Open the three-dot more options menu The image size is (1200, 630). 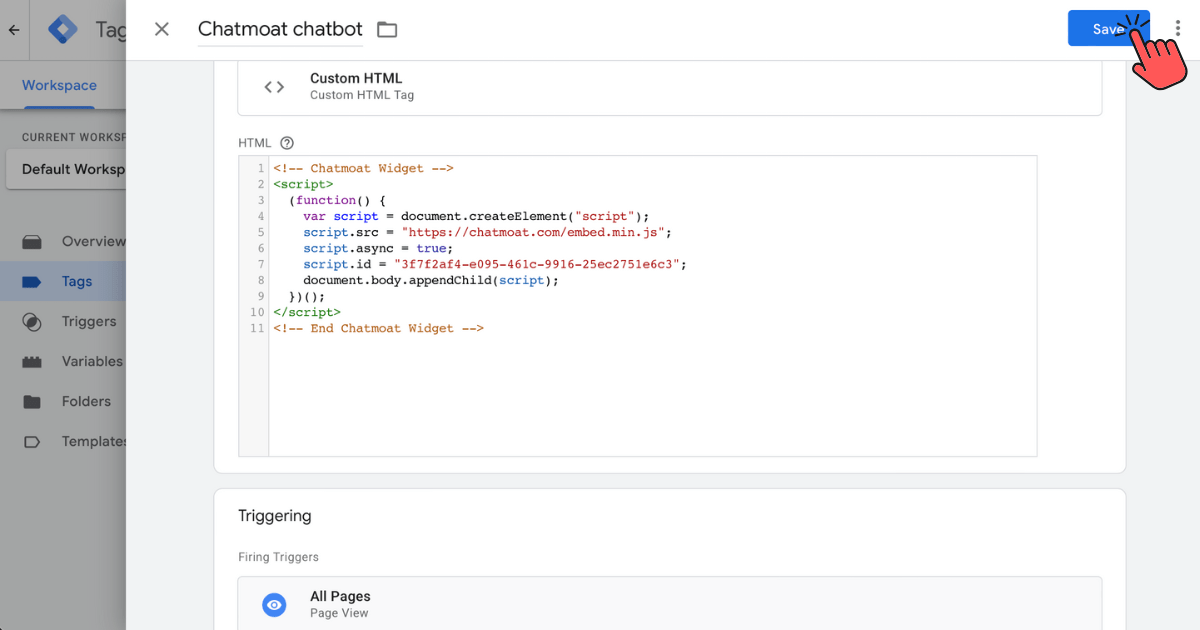pyautogui.click(x=1178, y=29)
